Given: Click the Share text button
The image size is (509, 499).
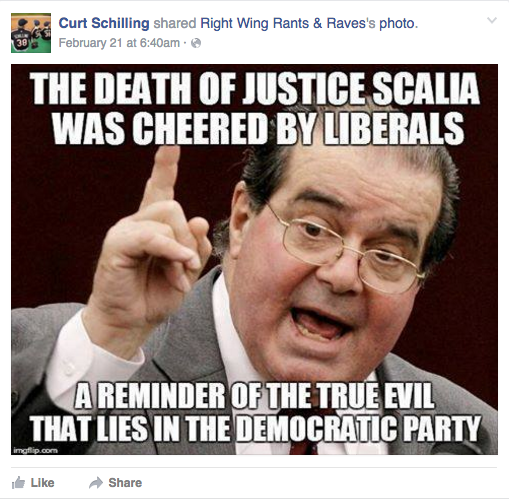Looking at the screenshot, I should point(125,483).
